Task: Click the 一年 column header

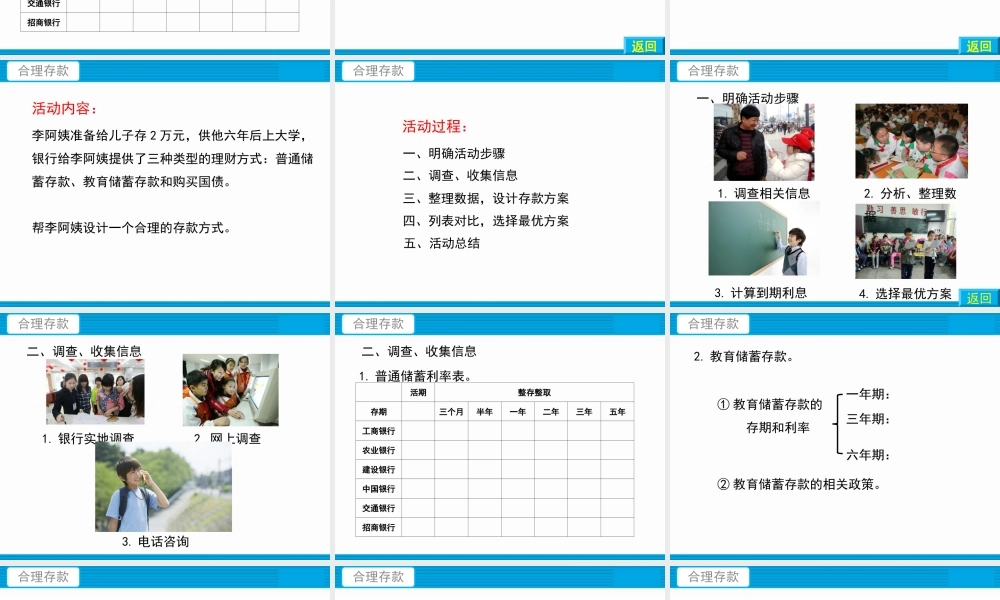Action: tap(517, 412)
